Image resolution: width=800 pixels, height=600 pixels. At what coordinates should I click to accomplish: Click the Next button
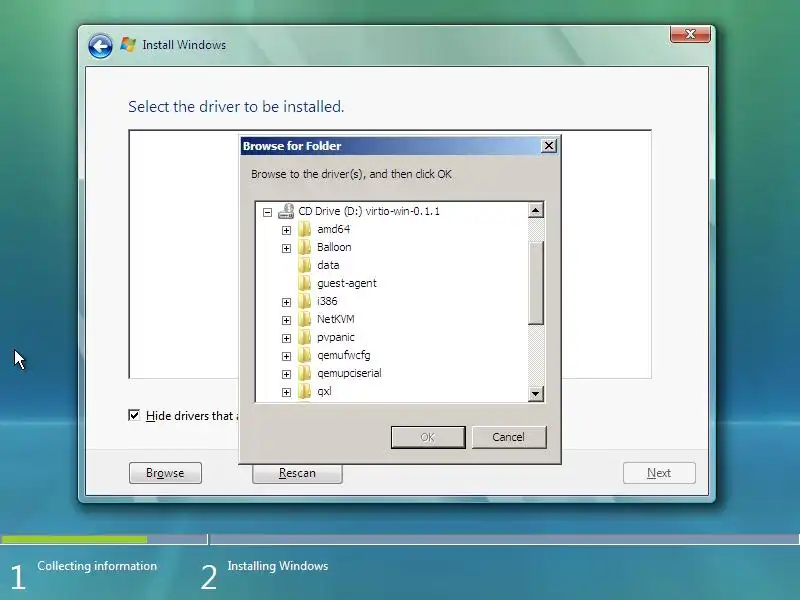[659, 473]
